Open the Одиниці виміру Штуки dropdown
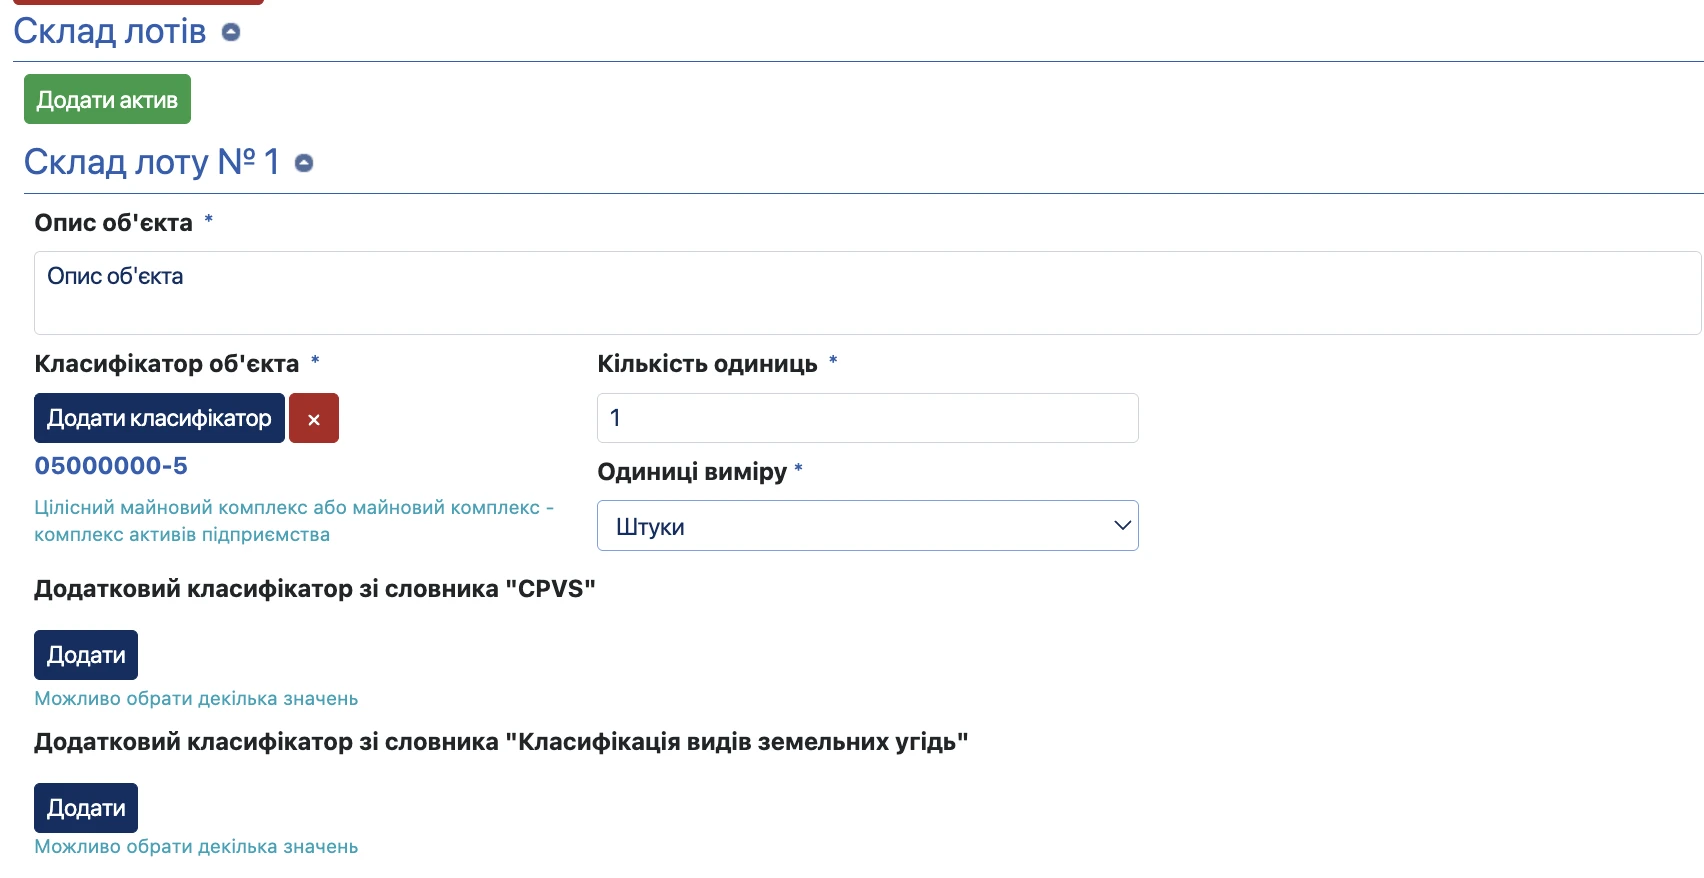Screen dimensions: 1704x878 pyautogui.click(x=867, y=526)
